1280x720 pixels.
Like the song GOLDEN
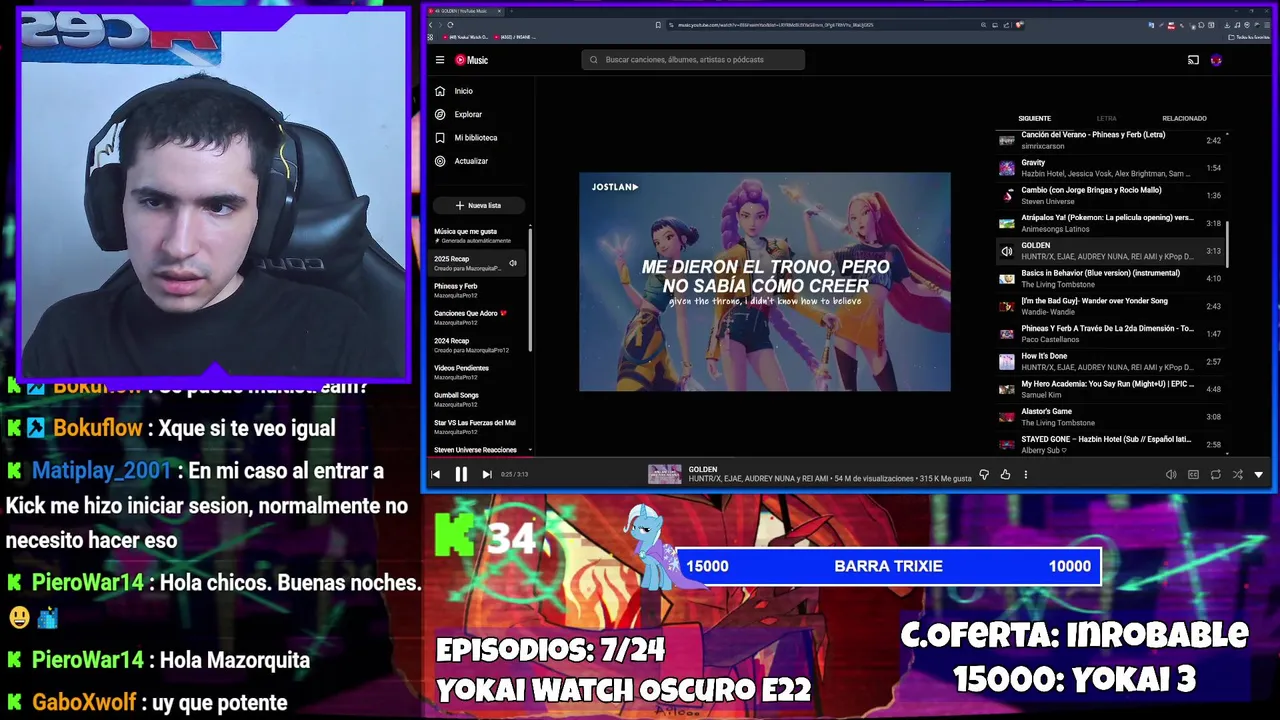pyautogui.click(x=1005, y=475)
